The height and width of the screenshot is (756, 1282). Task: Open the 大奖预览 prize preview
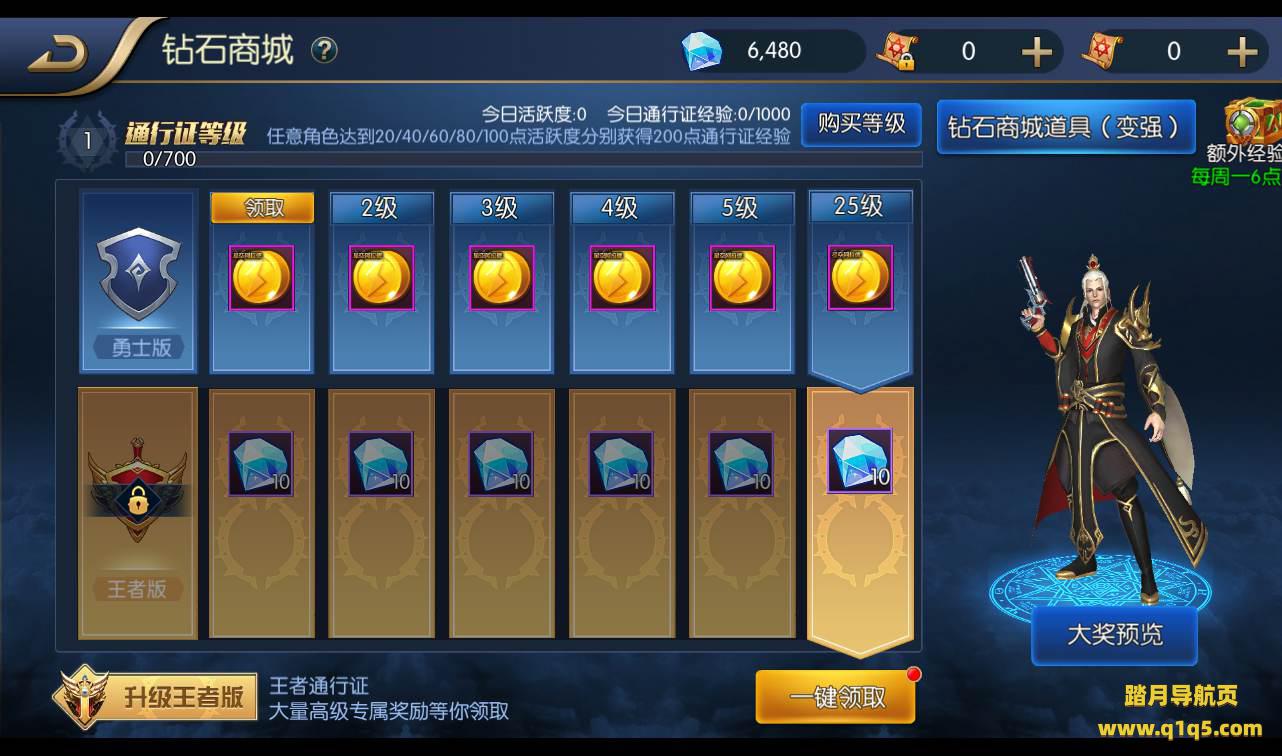click(1114, 634)
